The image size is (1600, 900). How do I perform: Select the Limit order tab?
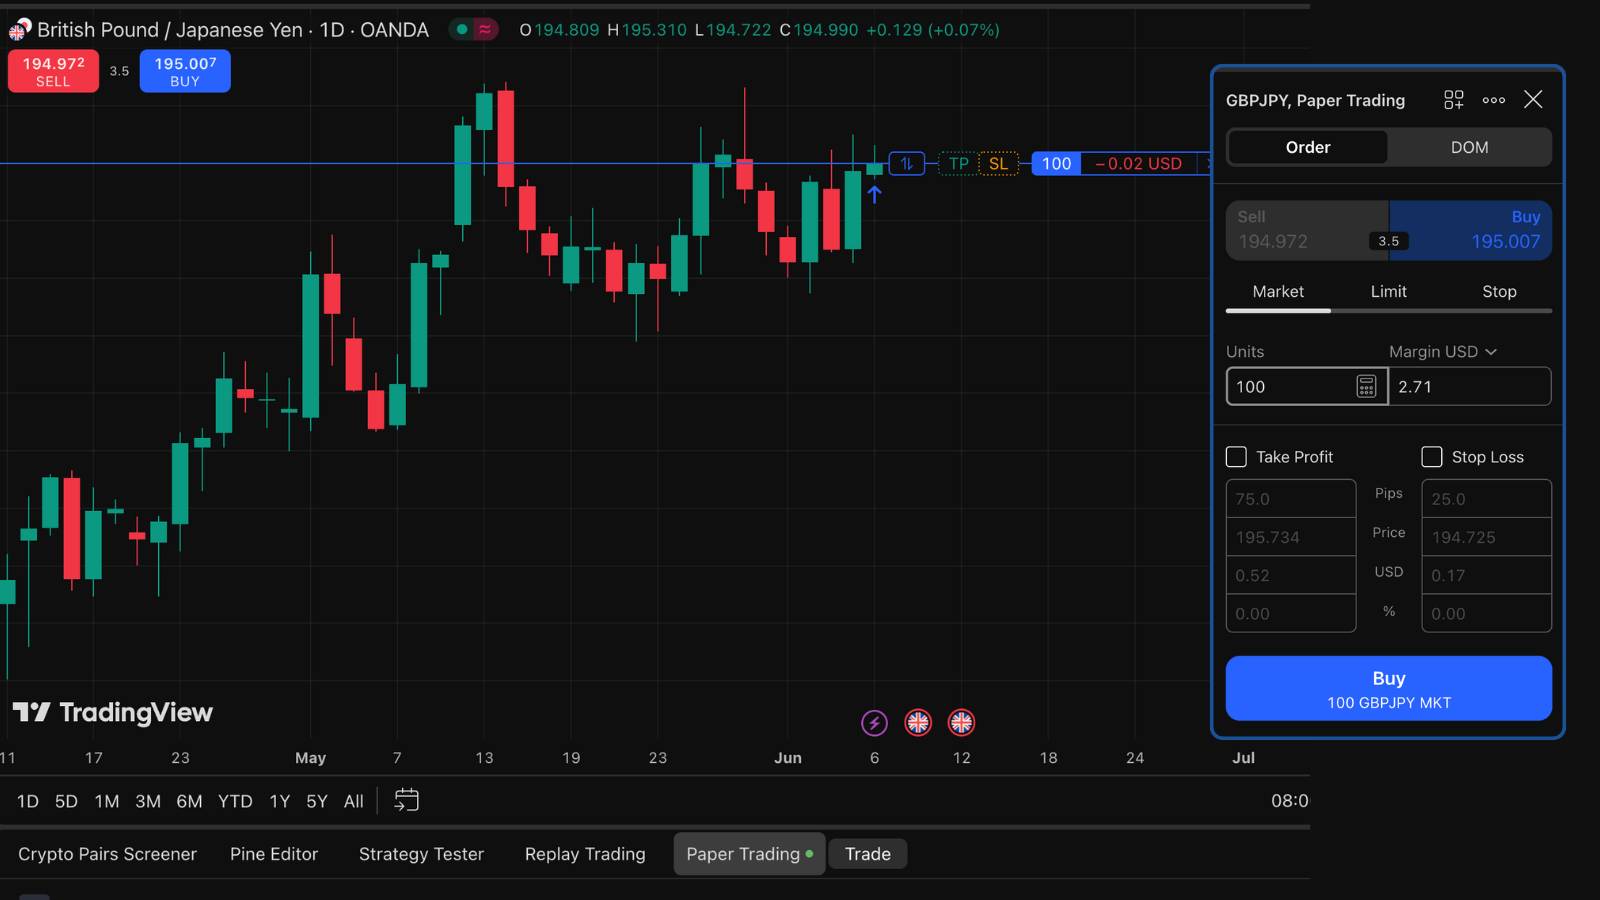tap(1388, 291)
